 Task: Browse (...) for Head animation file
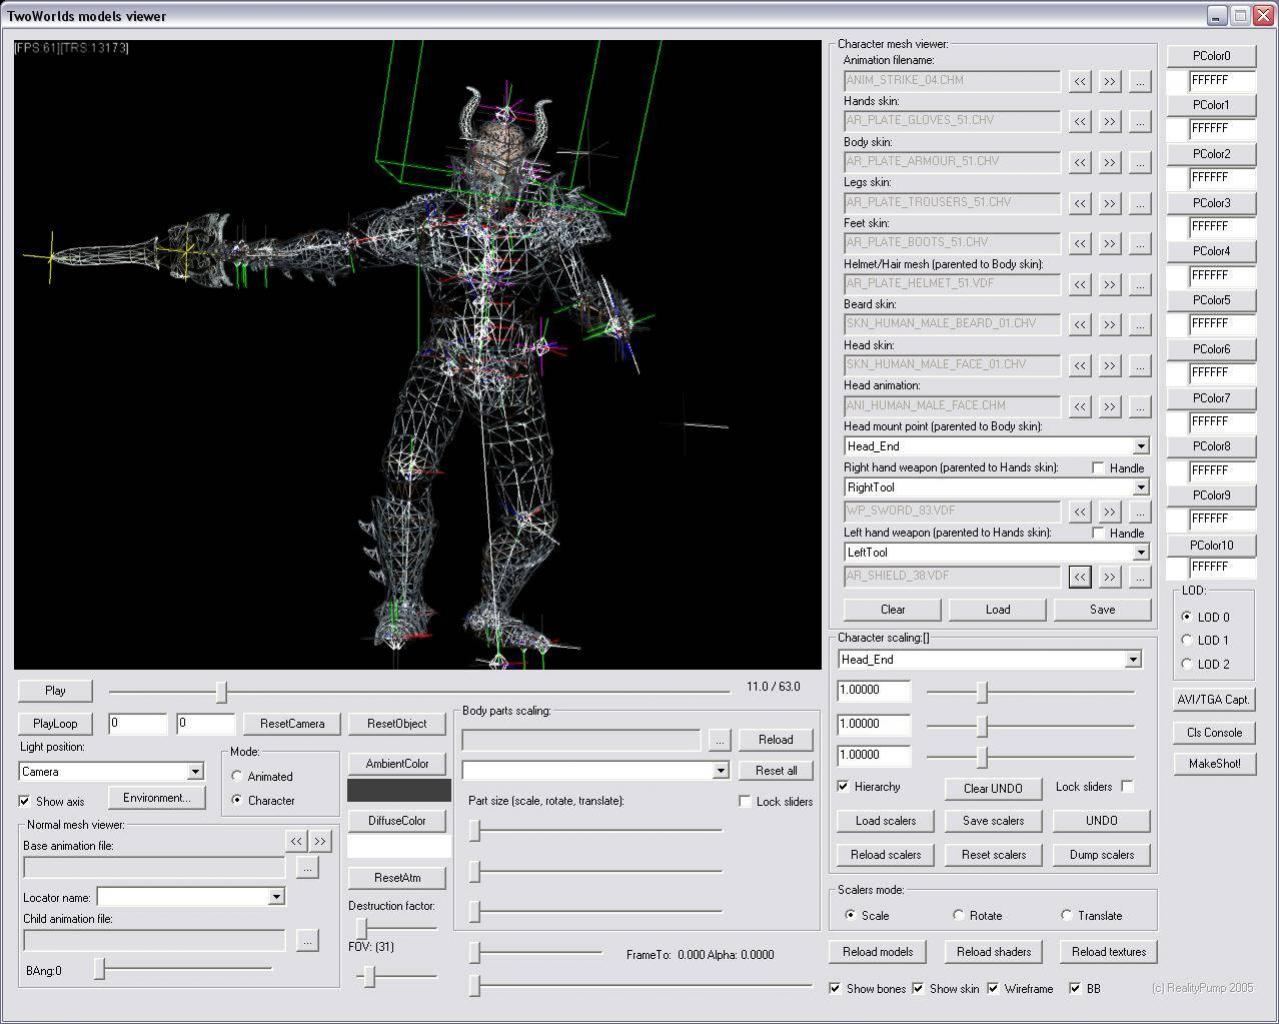(1139, 406)
